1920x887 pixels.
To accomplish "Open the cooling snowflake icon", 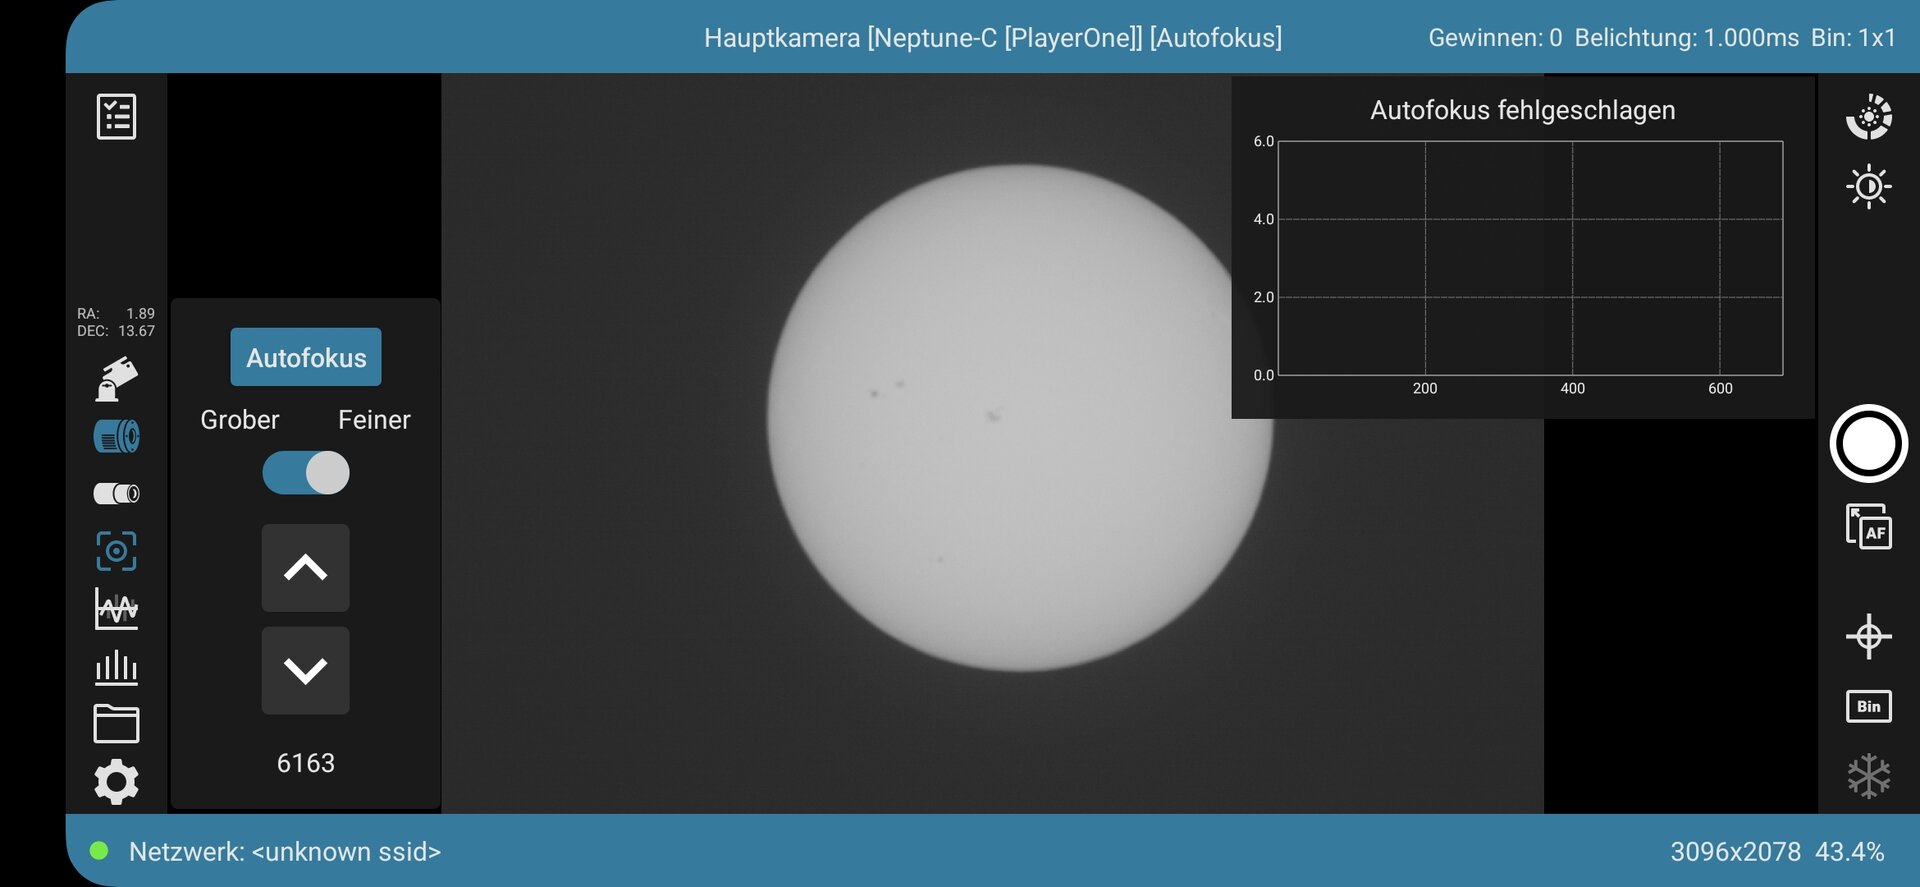I will [x=1868, y=776].
